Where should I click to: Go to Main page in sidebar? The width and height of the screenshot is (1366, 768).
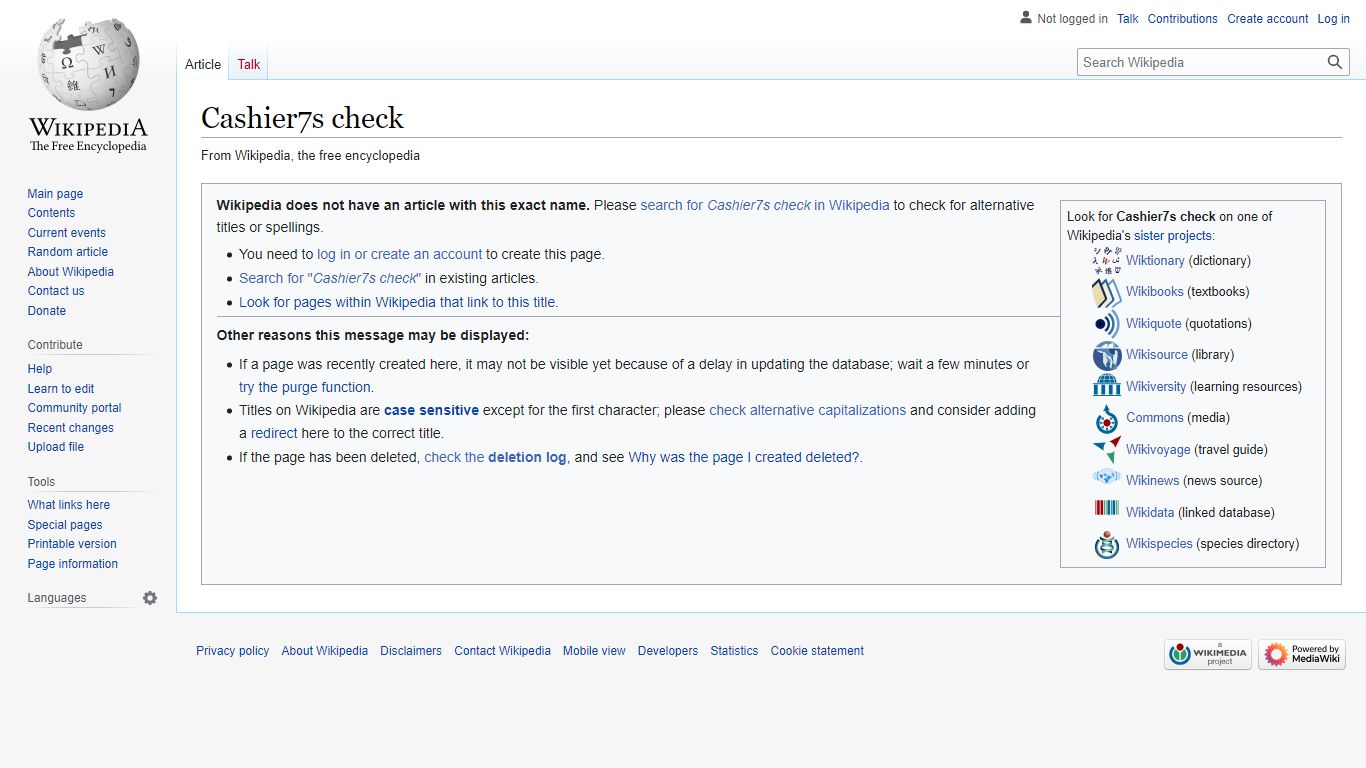click(x=55, y=194)
